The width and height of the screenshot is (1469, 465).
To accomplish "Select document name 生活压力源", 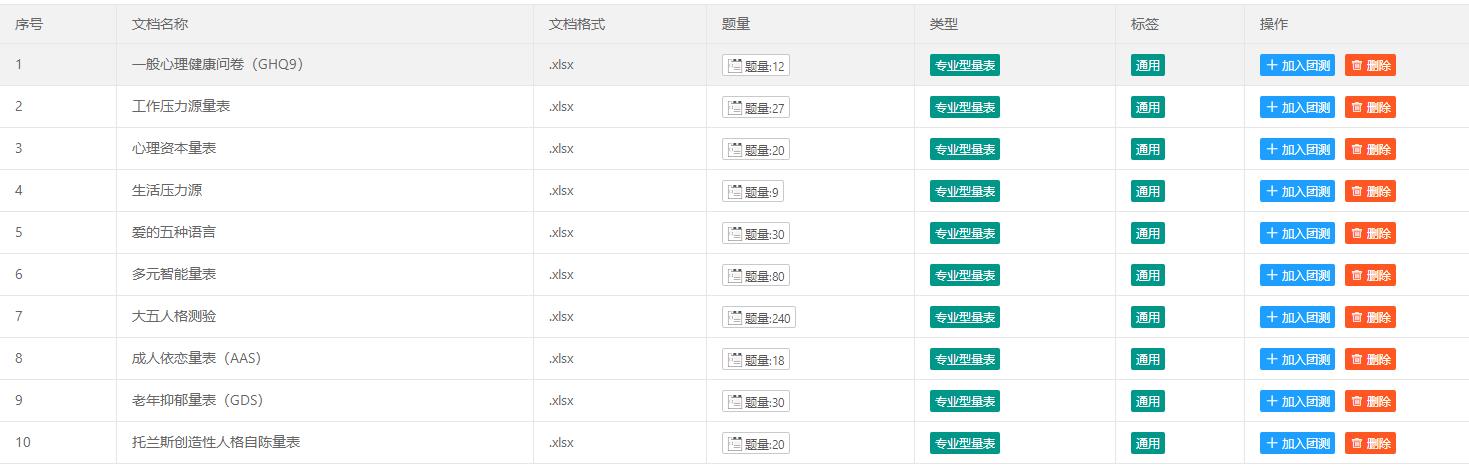I will (167, 190).
